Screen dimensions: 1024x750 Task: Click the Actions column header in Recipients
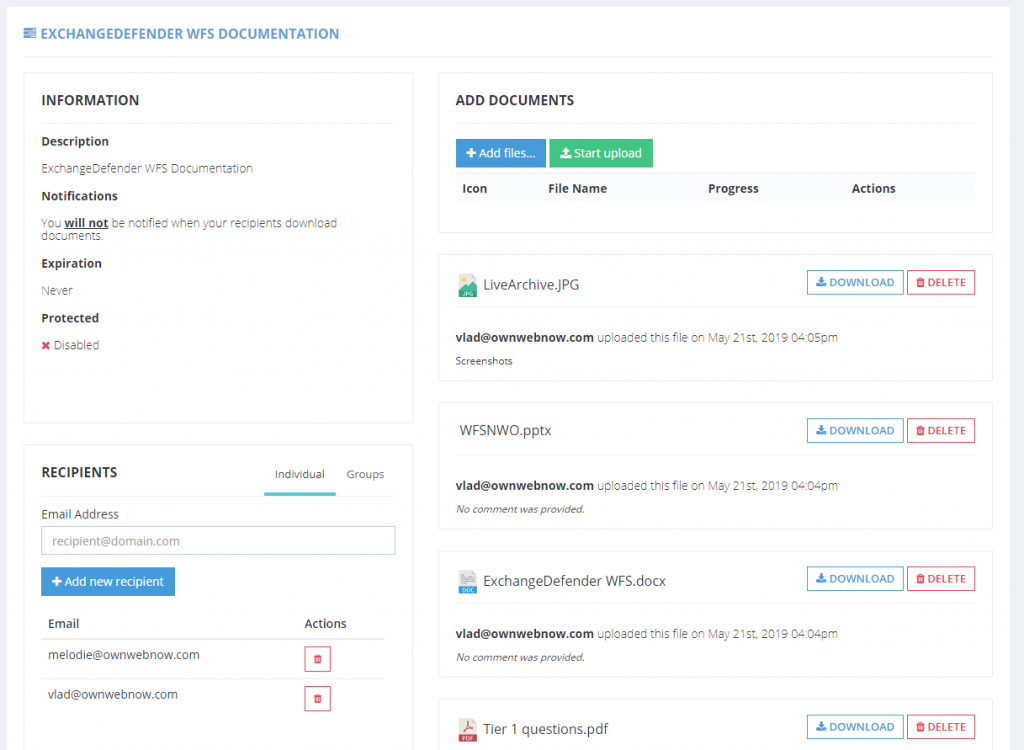325,624
